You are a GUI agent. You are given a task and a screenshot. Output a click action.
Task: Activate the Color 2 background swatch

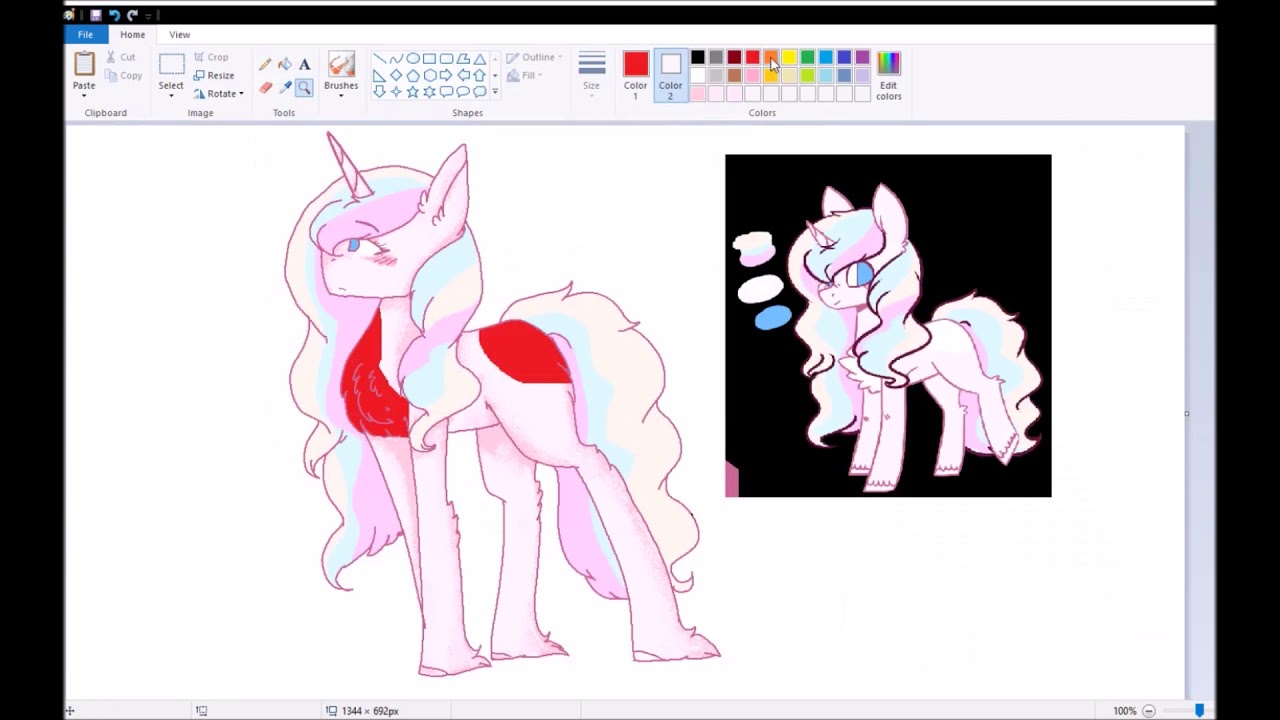671,75
